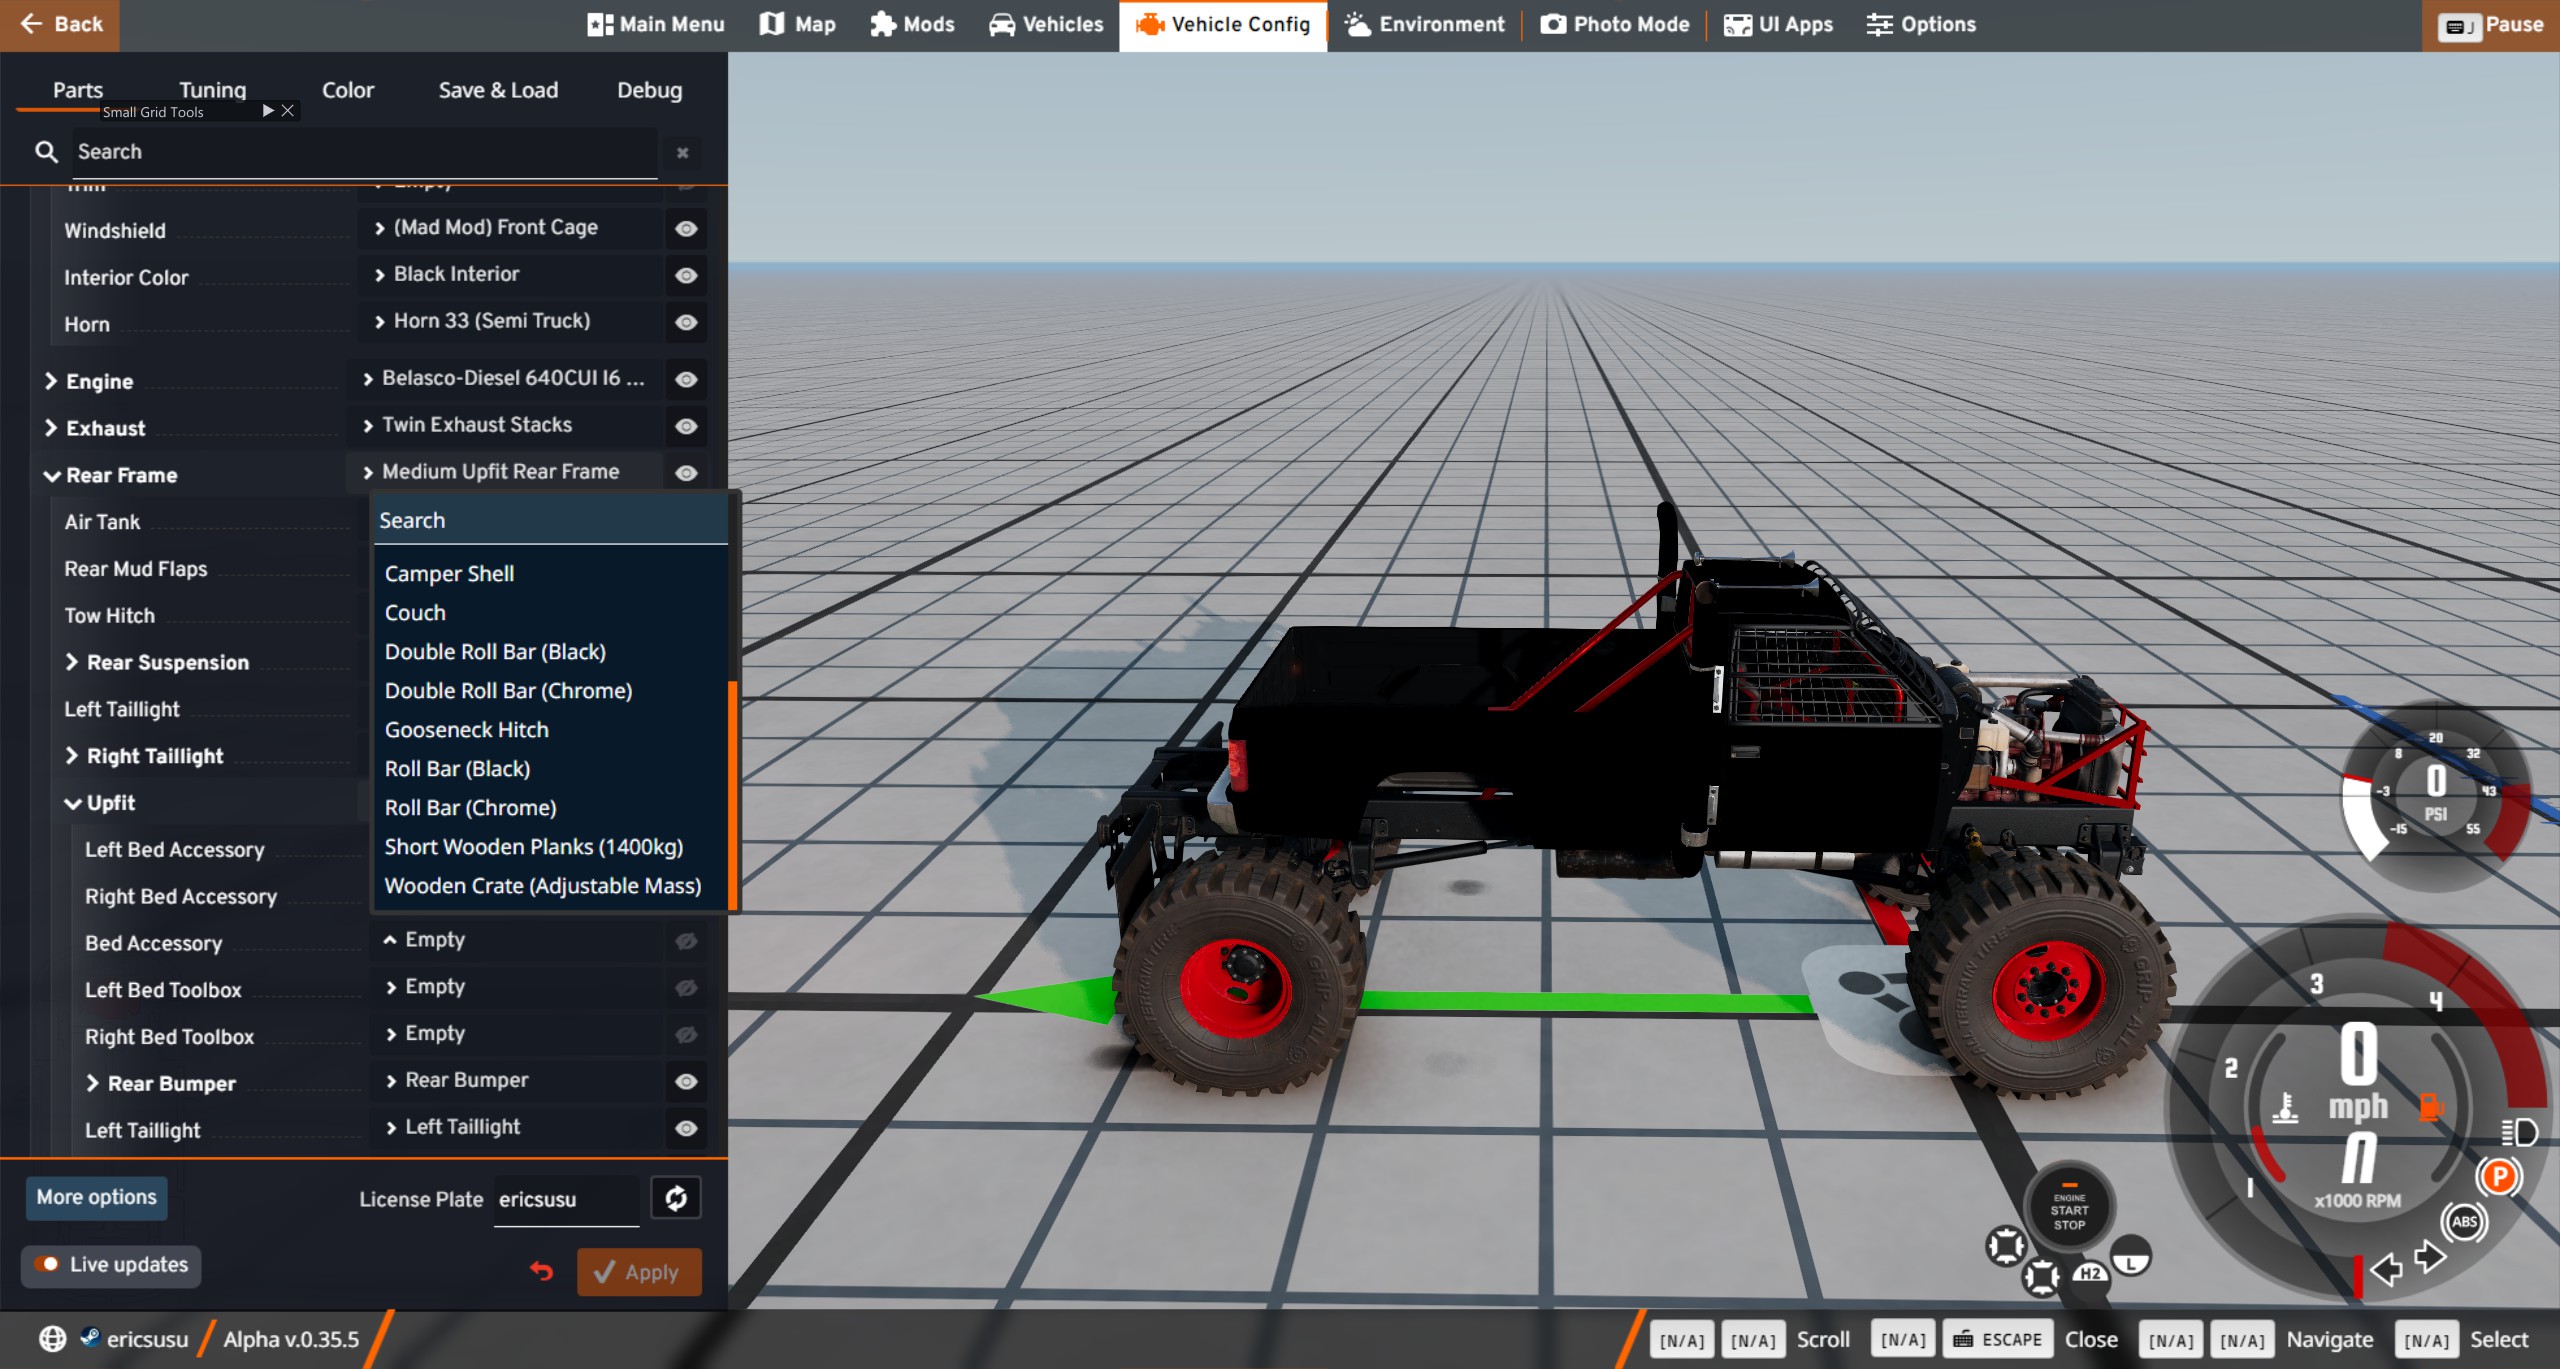
Task: Switch to the Tuning tab
Action: click(x=212, y=90)
